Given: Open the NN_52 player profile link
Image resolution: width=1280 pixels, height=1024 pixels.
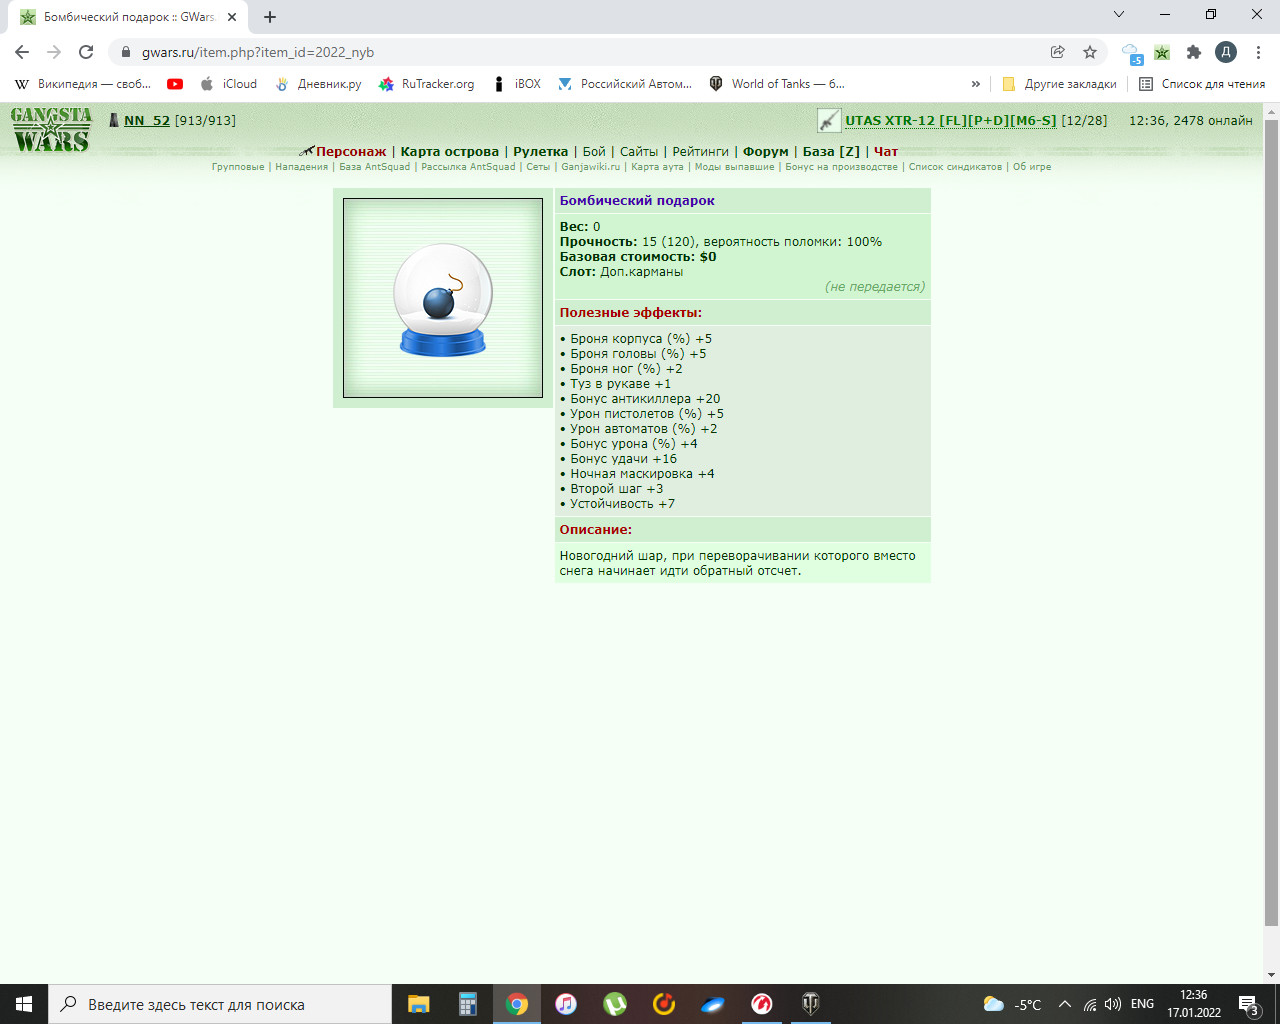Looking at the screenshot, I should click(147, 120).
